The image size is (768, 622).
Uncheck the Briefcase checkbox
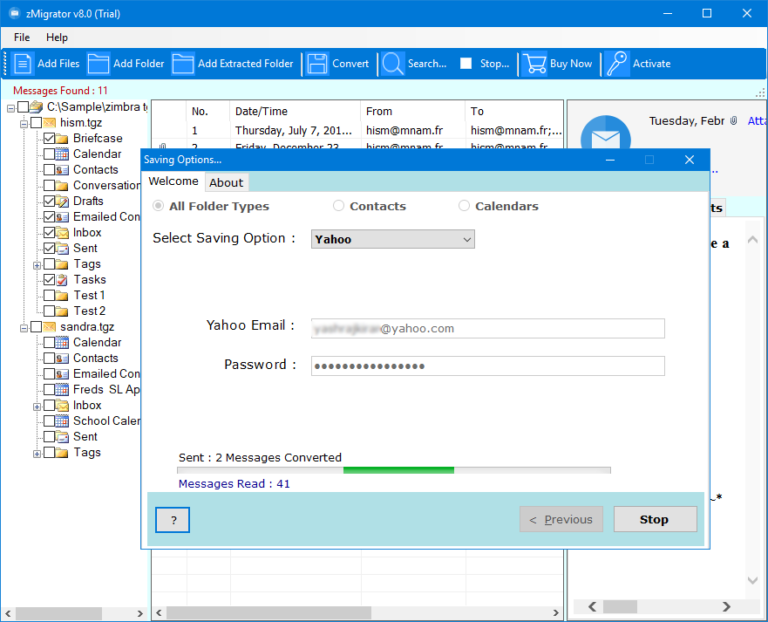click(49, 139)
